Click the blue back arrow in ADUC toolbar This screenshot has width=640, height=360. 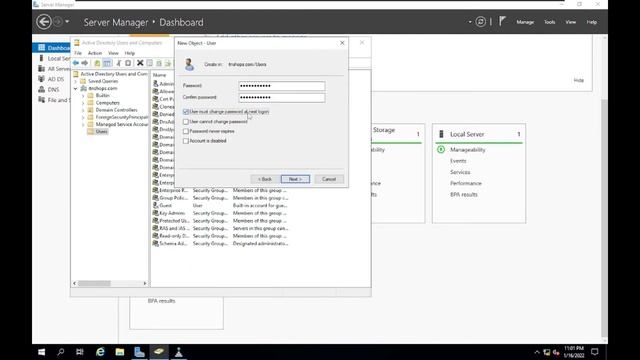[x=76, y=63]
